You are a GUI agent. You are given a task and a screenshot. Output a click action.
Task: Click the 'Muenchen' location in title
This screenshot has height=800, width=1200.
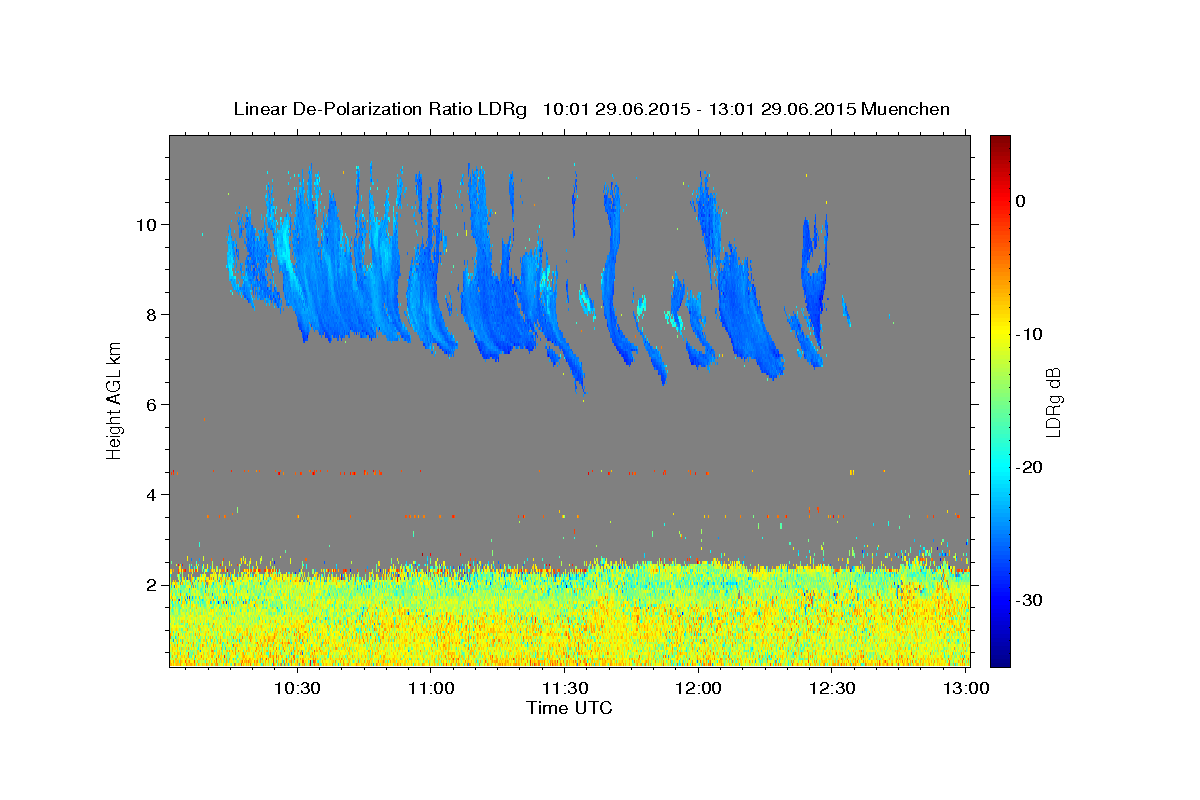(905, 109)
